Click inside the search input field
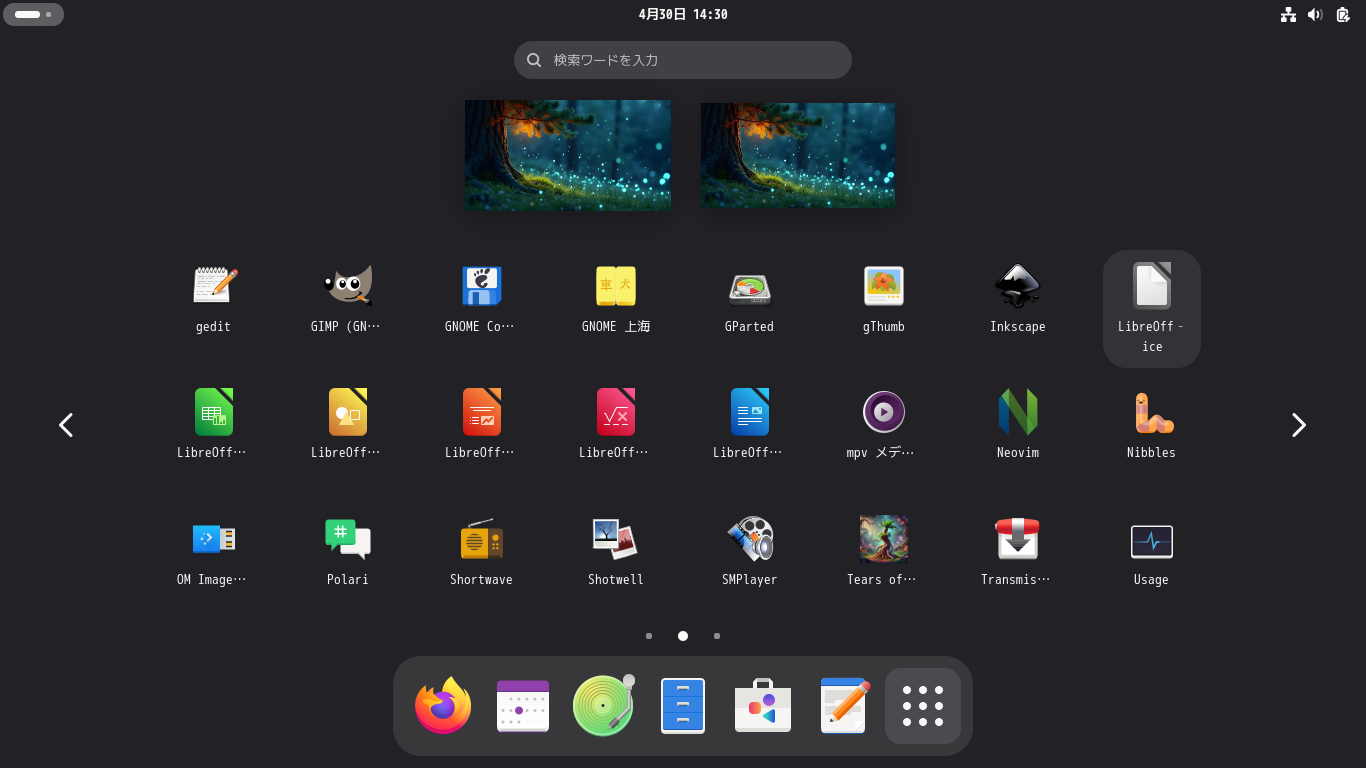The image size is (1366, 768). pyautogui.click(x=683, y=60)
